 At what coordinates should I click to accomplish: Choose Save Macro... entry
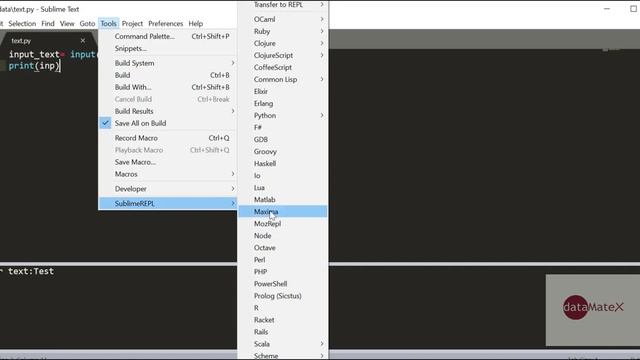coord(168,162)
